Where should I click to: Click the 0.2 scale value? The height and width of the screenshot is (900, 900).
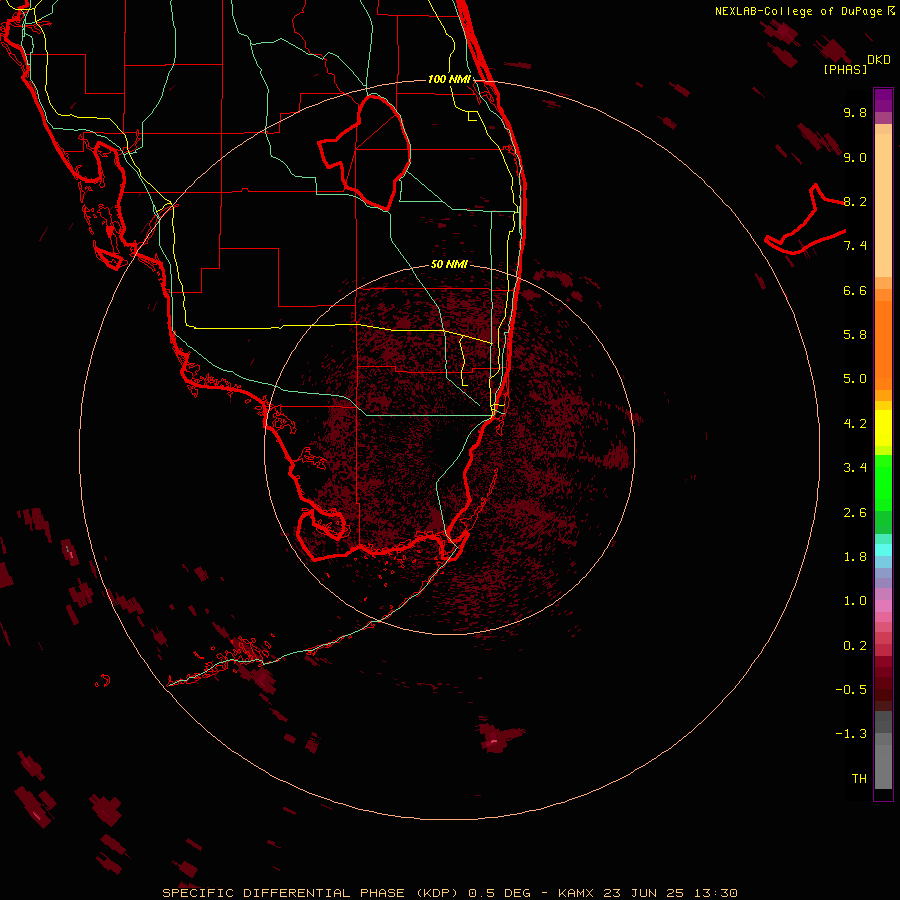click(855, 646)
